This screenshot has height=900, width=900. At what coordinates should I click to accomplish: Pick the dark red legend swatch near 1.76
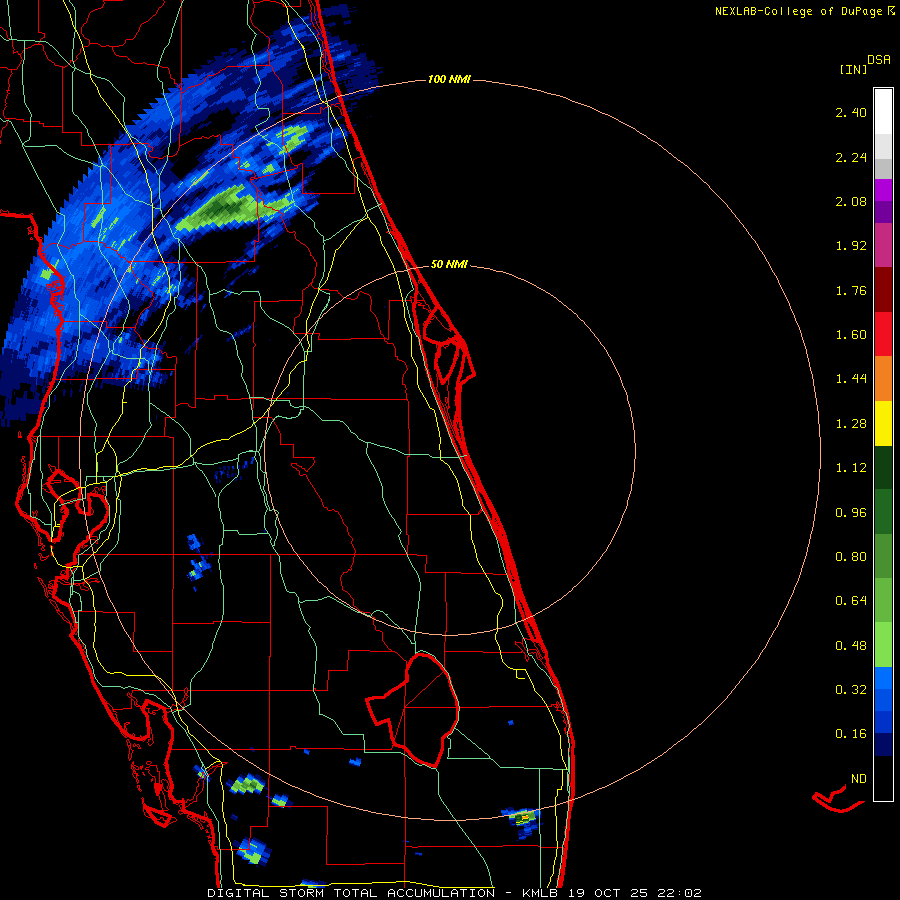883,290
